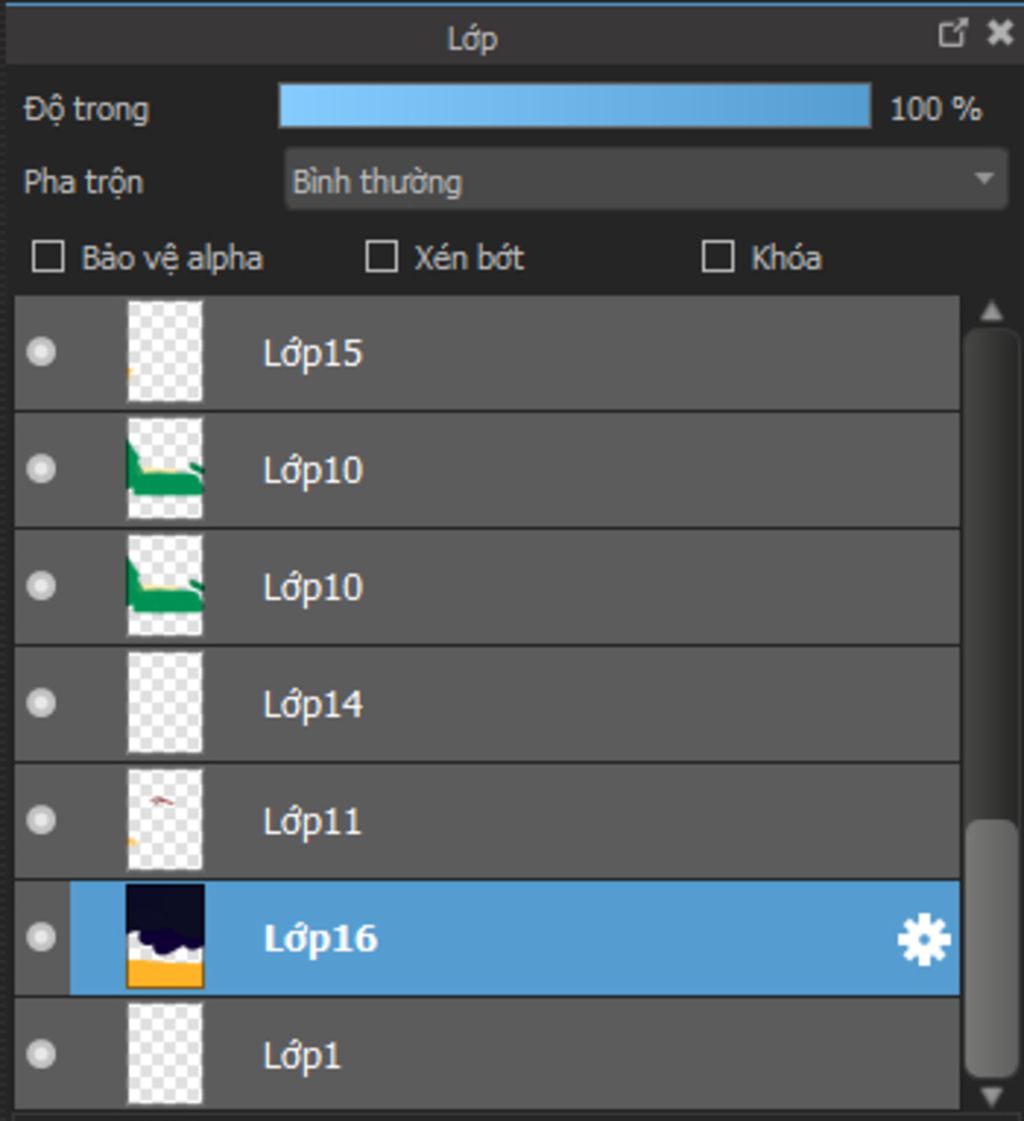Undock the Lớp panel with popout icon
Screen dimensions: 1024x1121
pyautogui.click(x=952, y=34)
